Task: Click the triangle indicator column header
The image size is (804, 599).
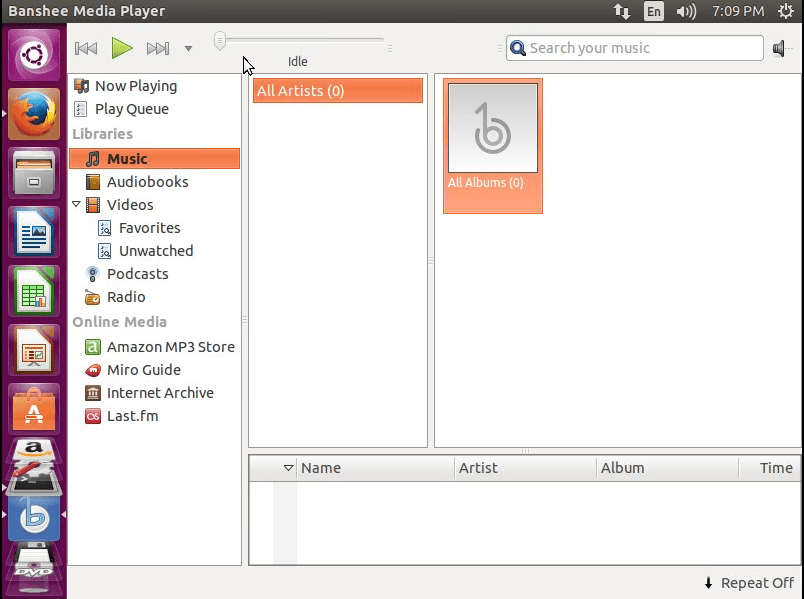Action: click(x=288, y=468)
